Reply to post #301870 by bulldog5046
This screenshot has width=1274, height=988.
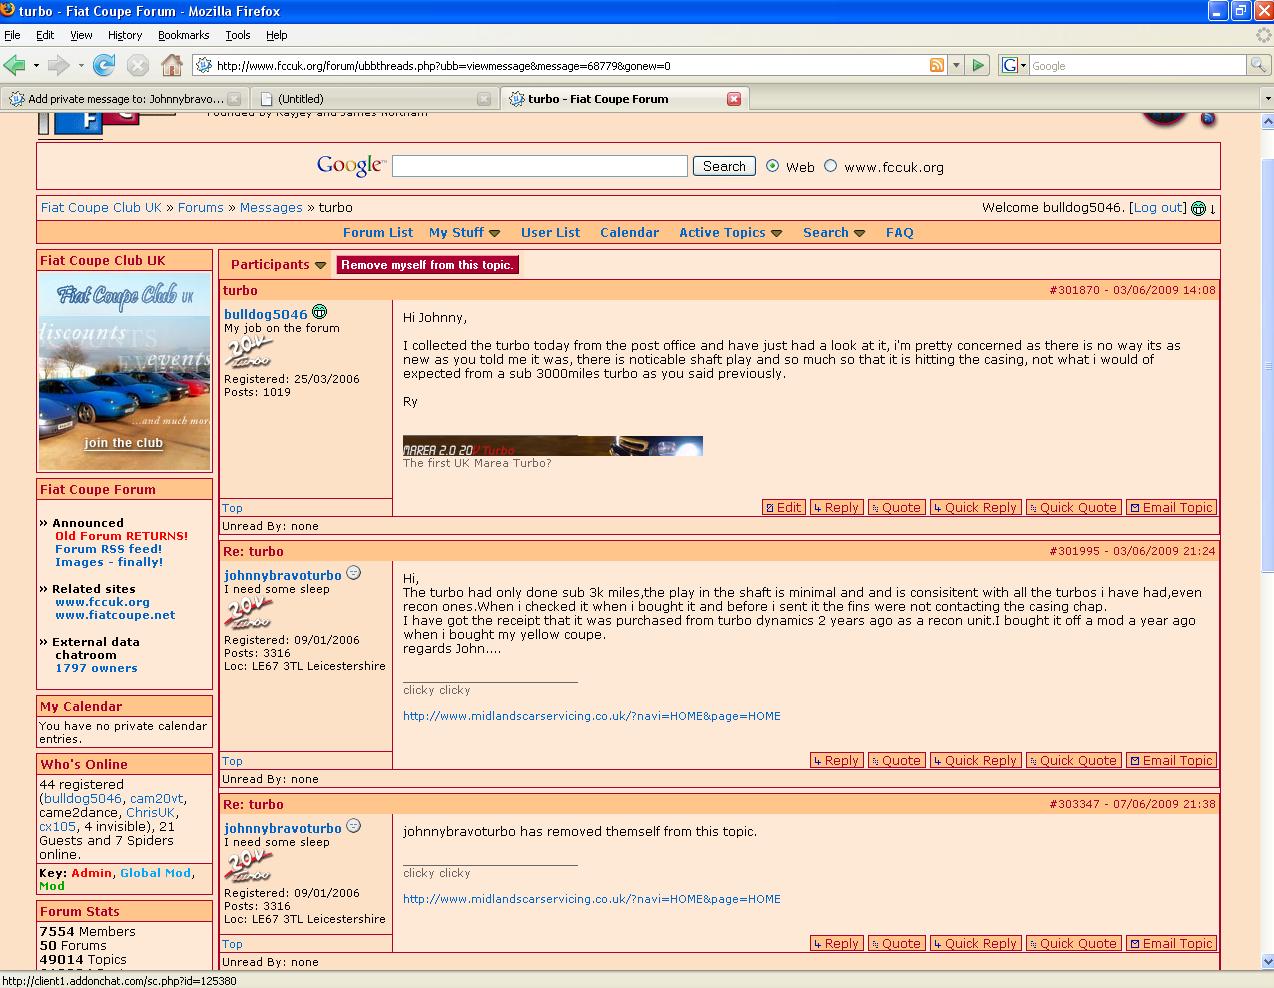pyautogui.click(x=836, y=507)
